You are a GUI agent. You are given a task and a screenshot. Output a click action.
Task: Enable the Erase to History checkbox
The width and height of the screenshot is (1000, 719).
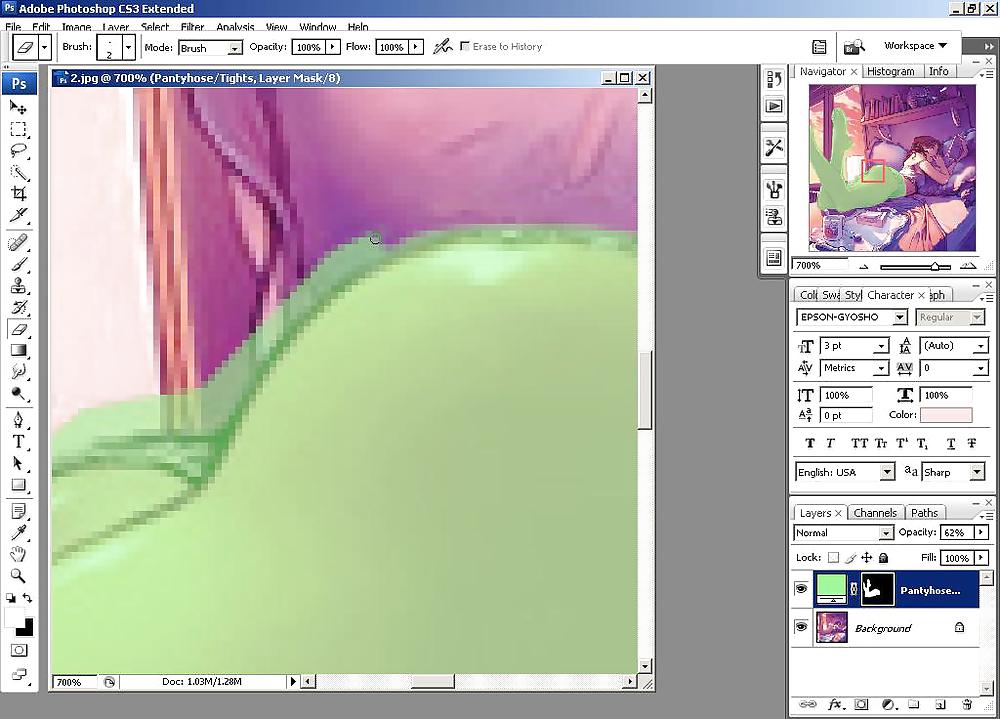pos(465,47)
